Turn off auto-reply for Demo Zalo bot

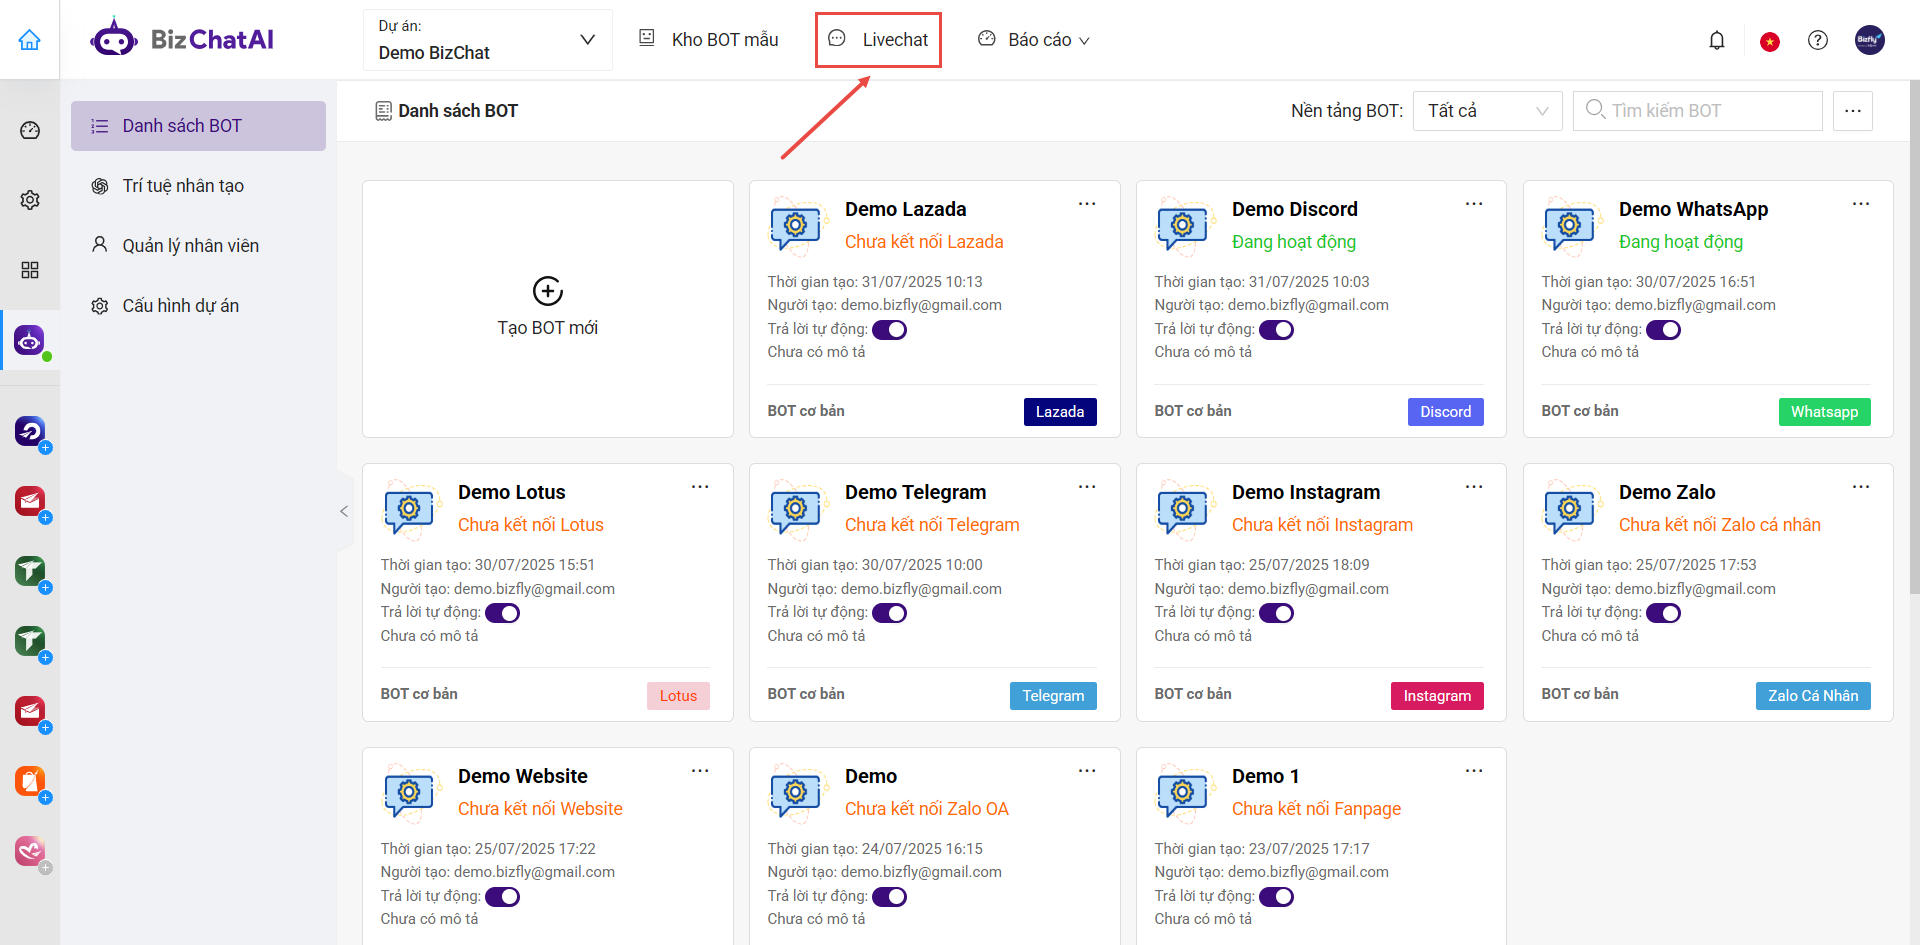pyautogui.click(x=1663, y=613)
